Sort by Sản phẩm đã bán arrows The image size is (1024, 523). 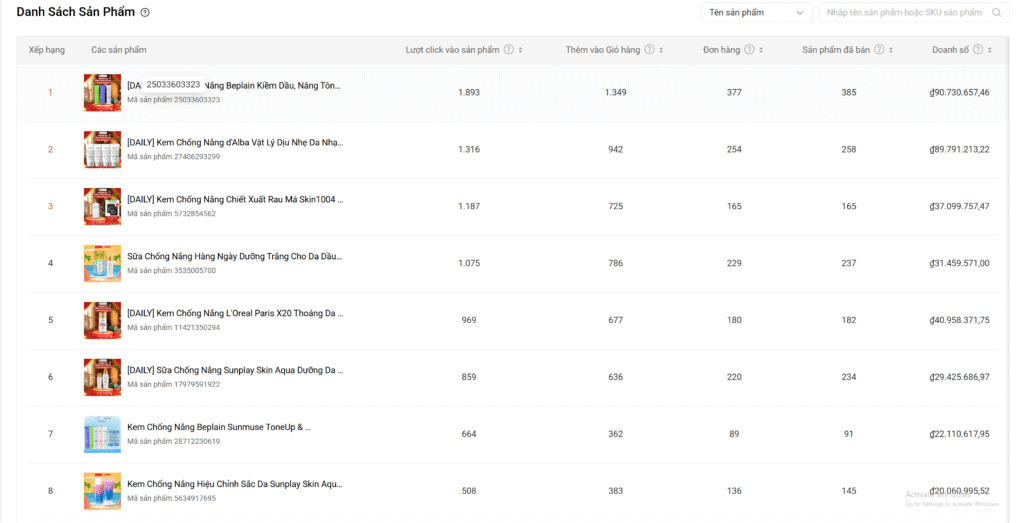click(890, 50)
